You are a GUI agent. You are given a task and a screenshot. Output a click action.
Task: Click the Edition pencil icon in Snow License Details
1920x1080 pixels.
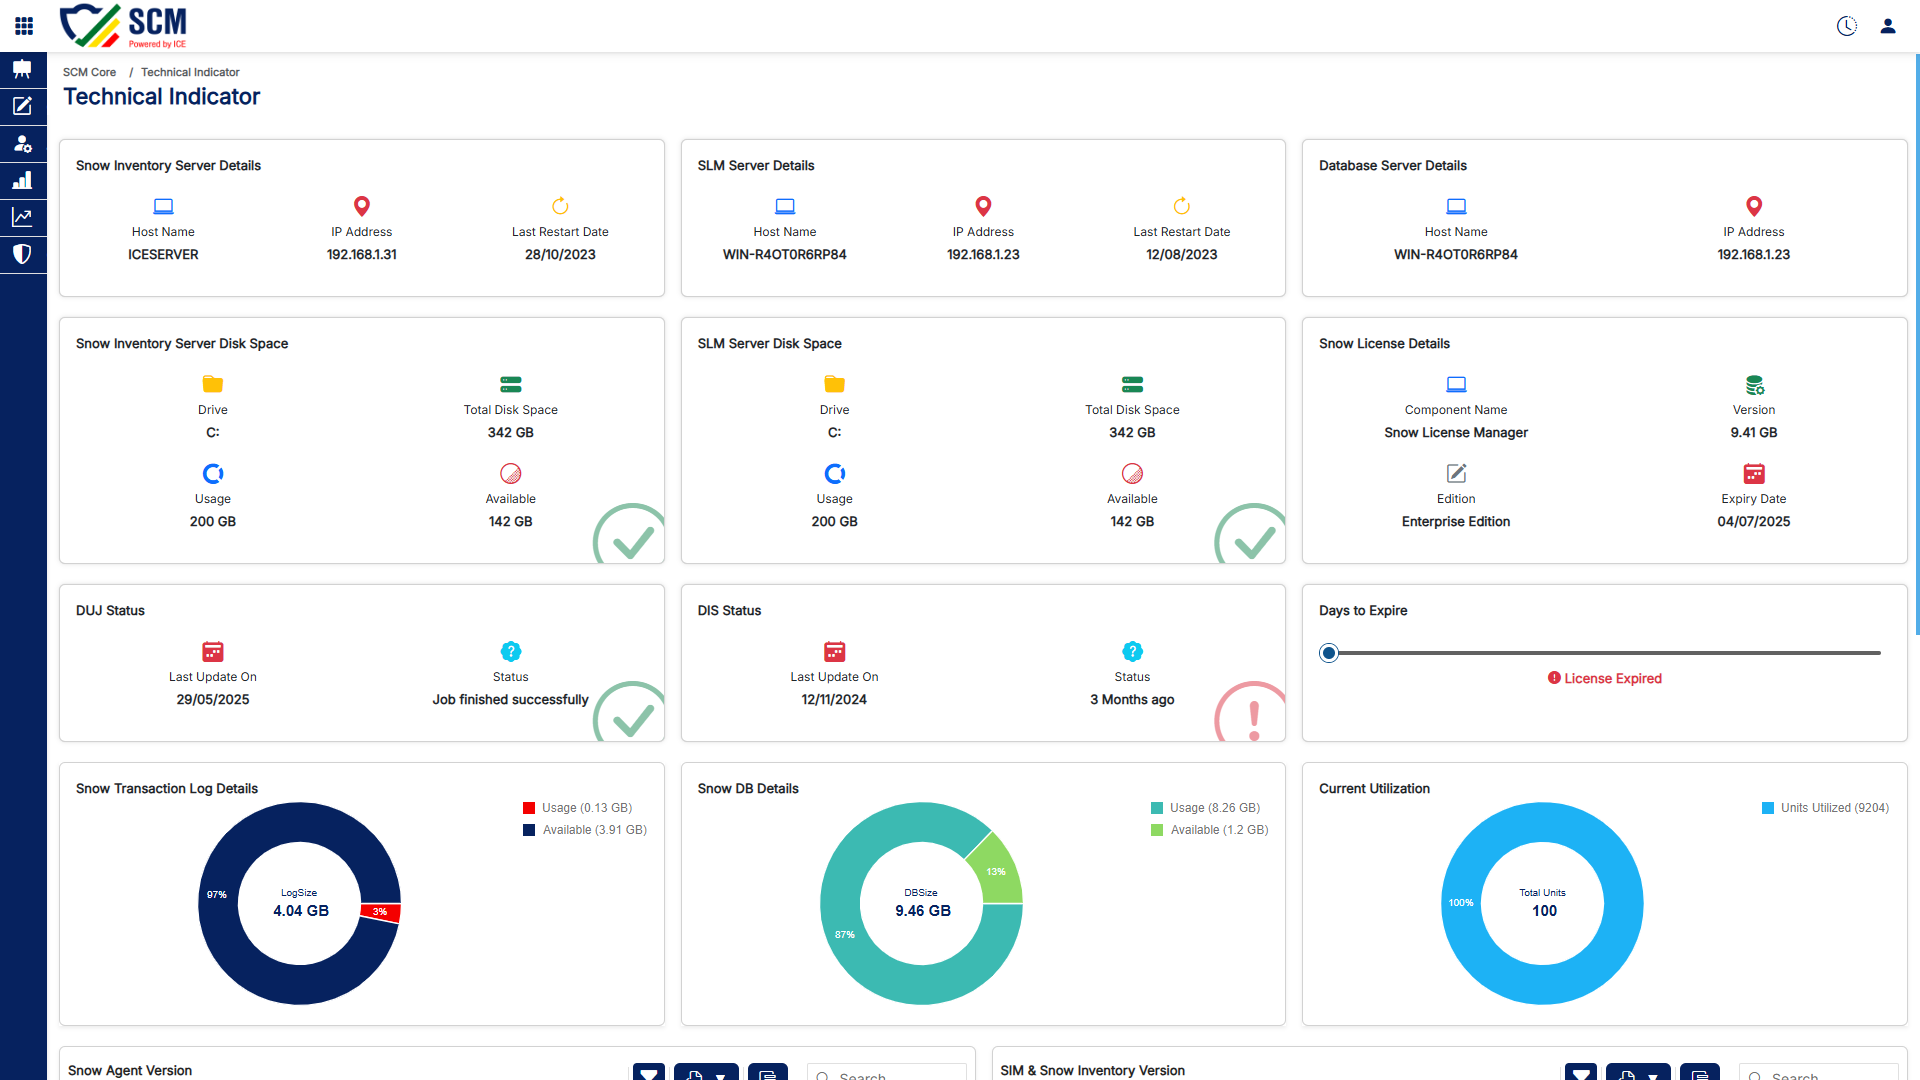click(x=1456, y=473)
